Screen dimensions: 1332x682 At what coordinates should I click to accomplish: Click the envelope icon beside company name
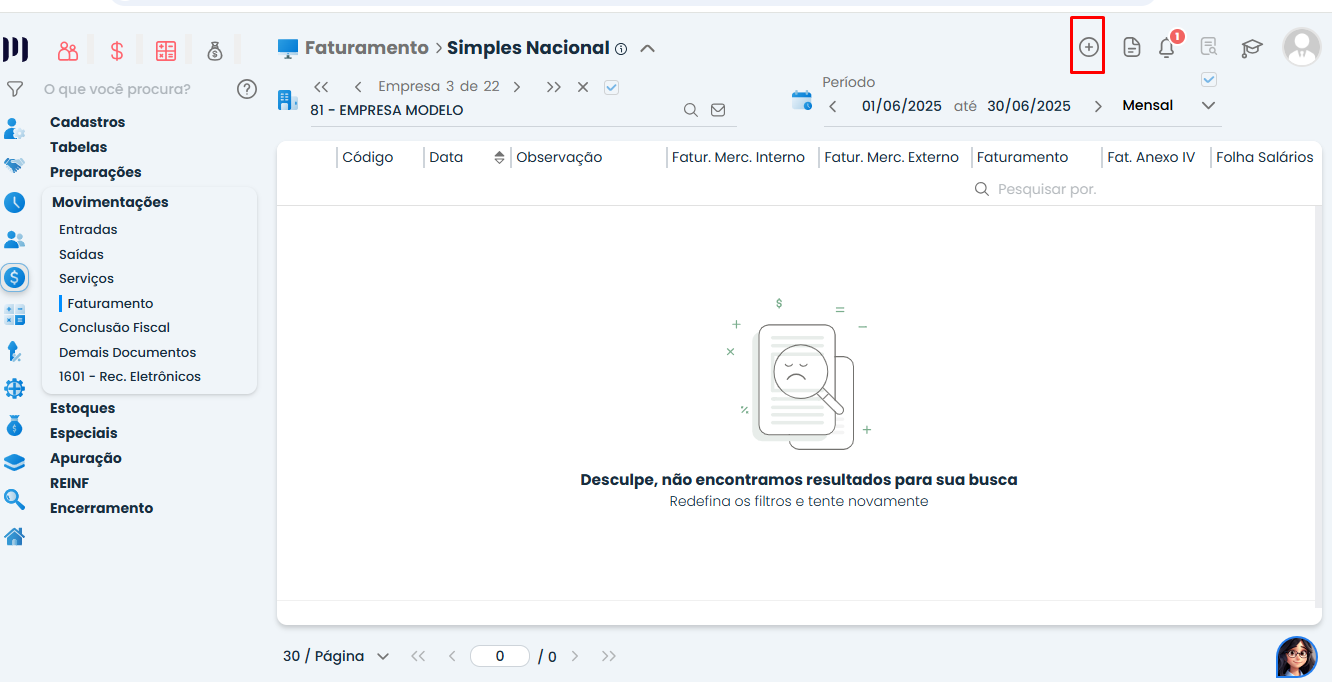(718, 110)
